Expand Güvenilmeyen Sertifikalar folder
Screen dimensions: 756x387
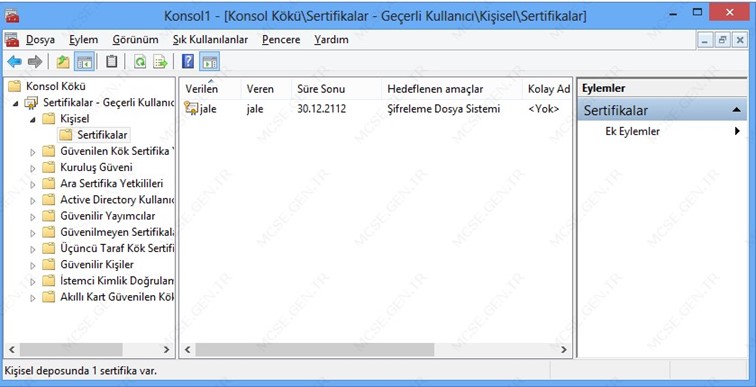tap(33, 233)
